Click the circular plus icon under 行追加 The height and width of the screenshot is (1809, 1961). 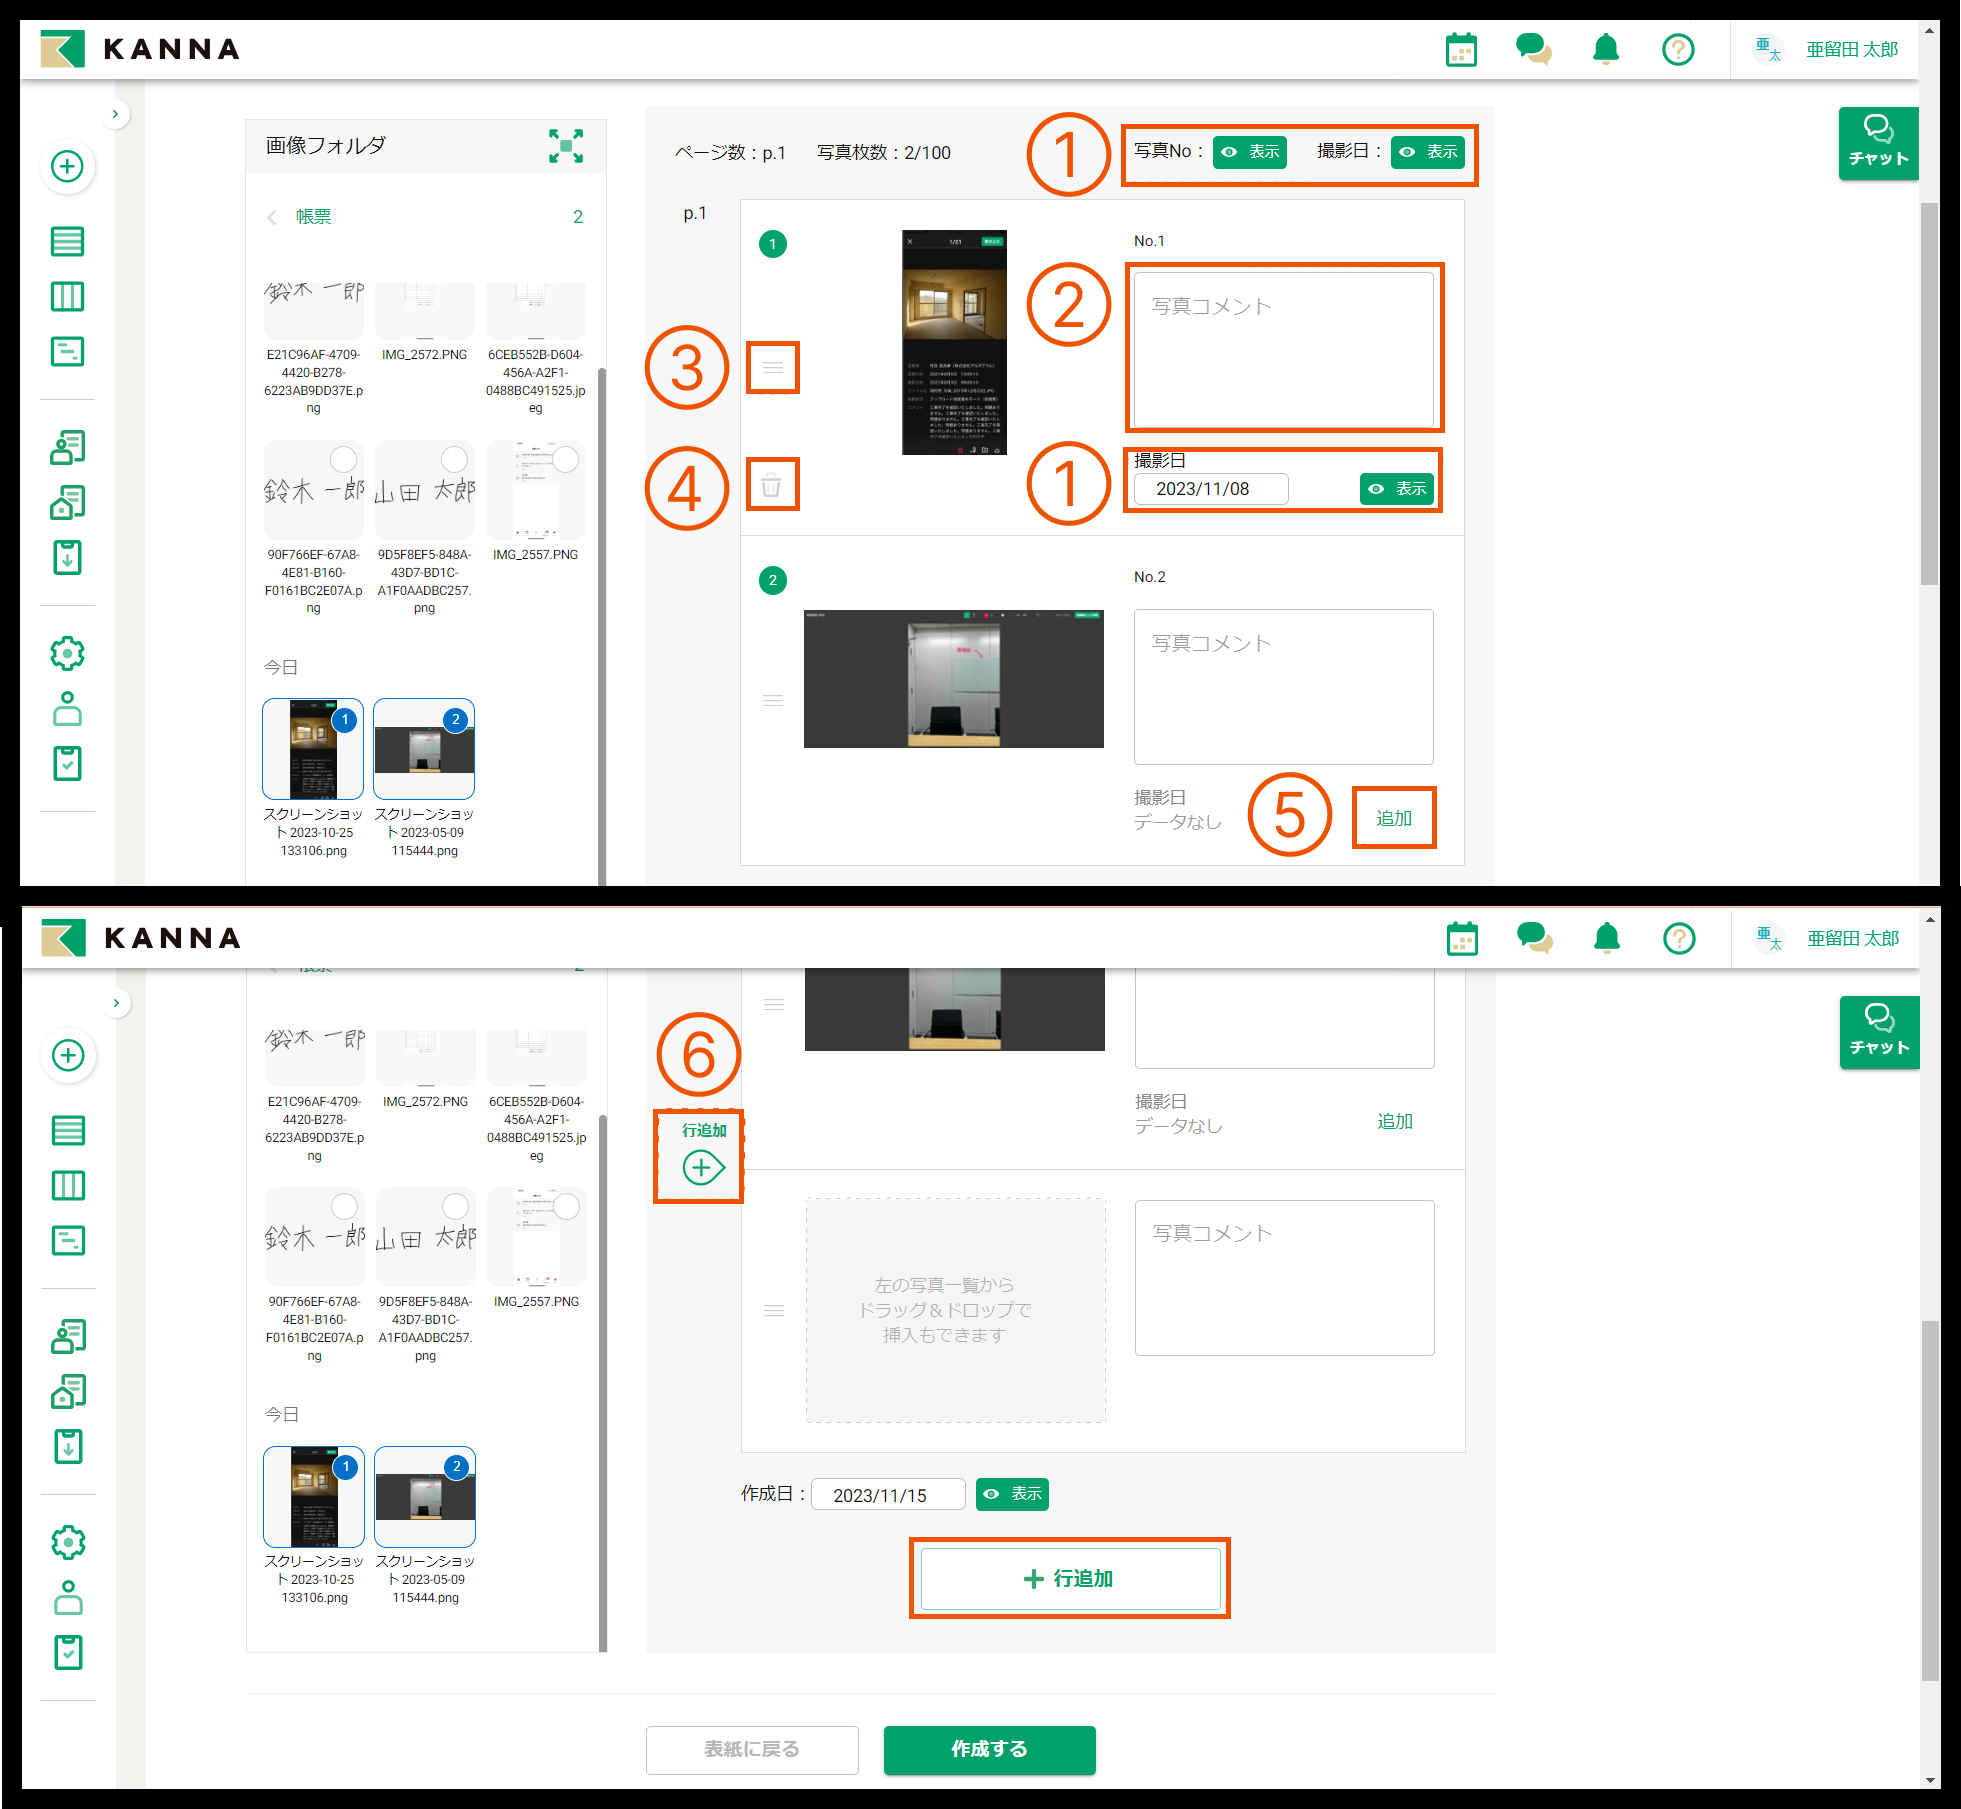[x=702, y=1167]
